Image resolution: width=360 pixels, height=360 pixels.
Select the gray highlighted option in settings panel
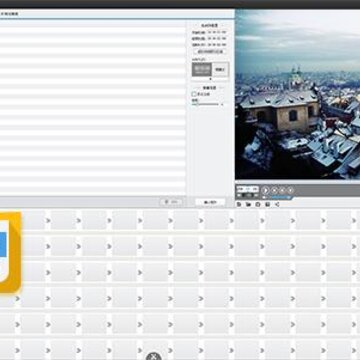202,69
